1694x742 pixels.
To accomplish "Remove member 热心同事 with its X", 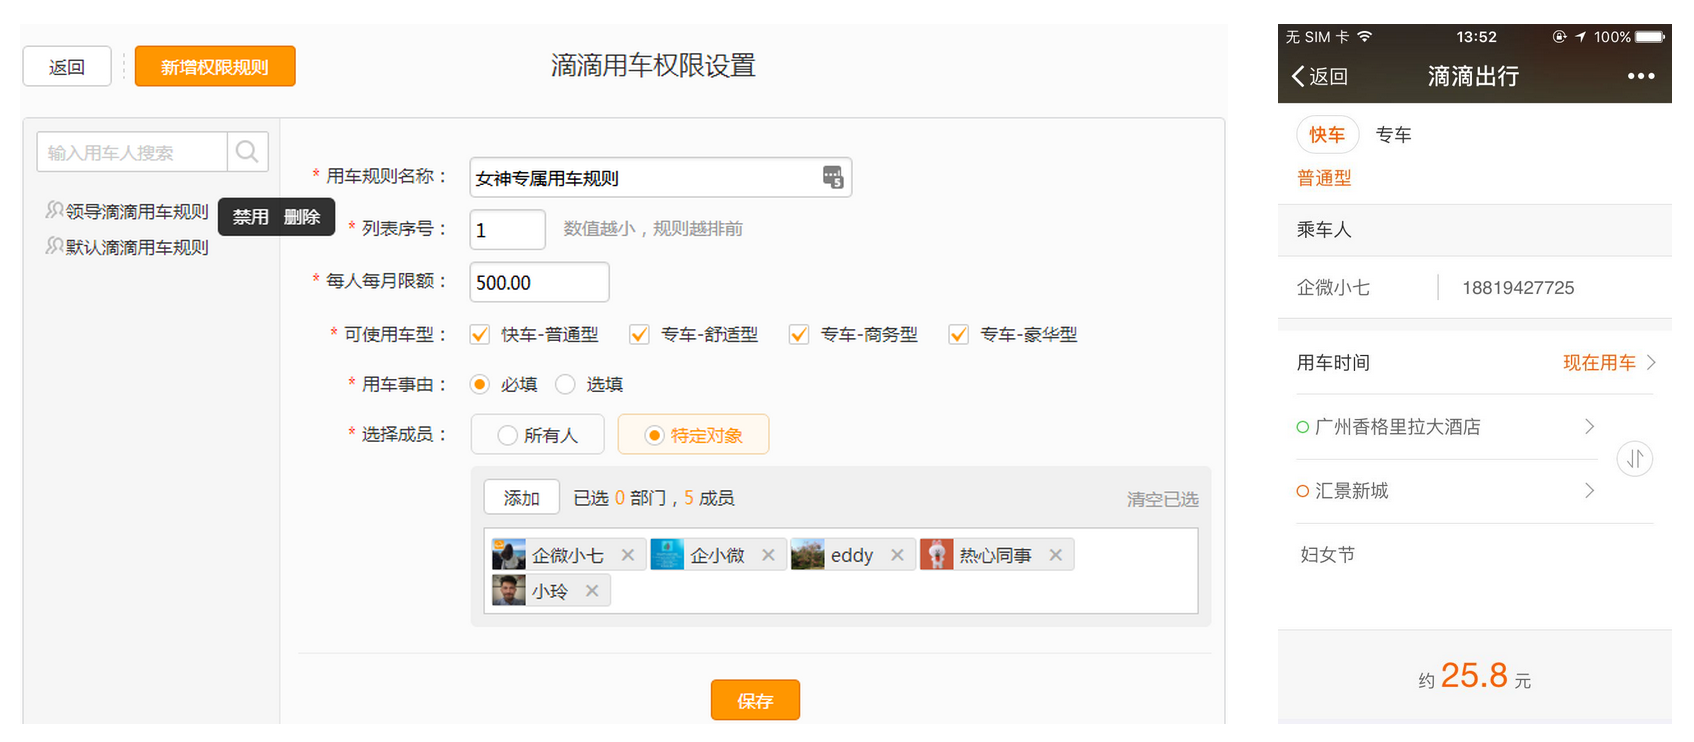I will click(x=1055, y=555).
